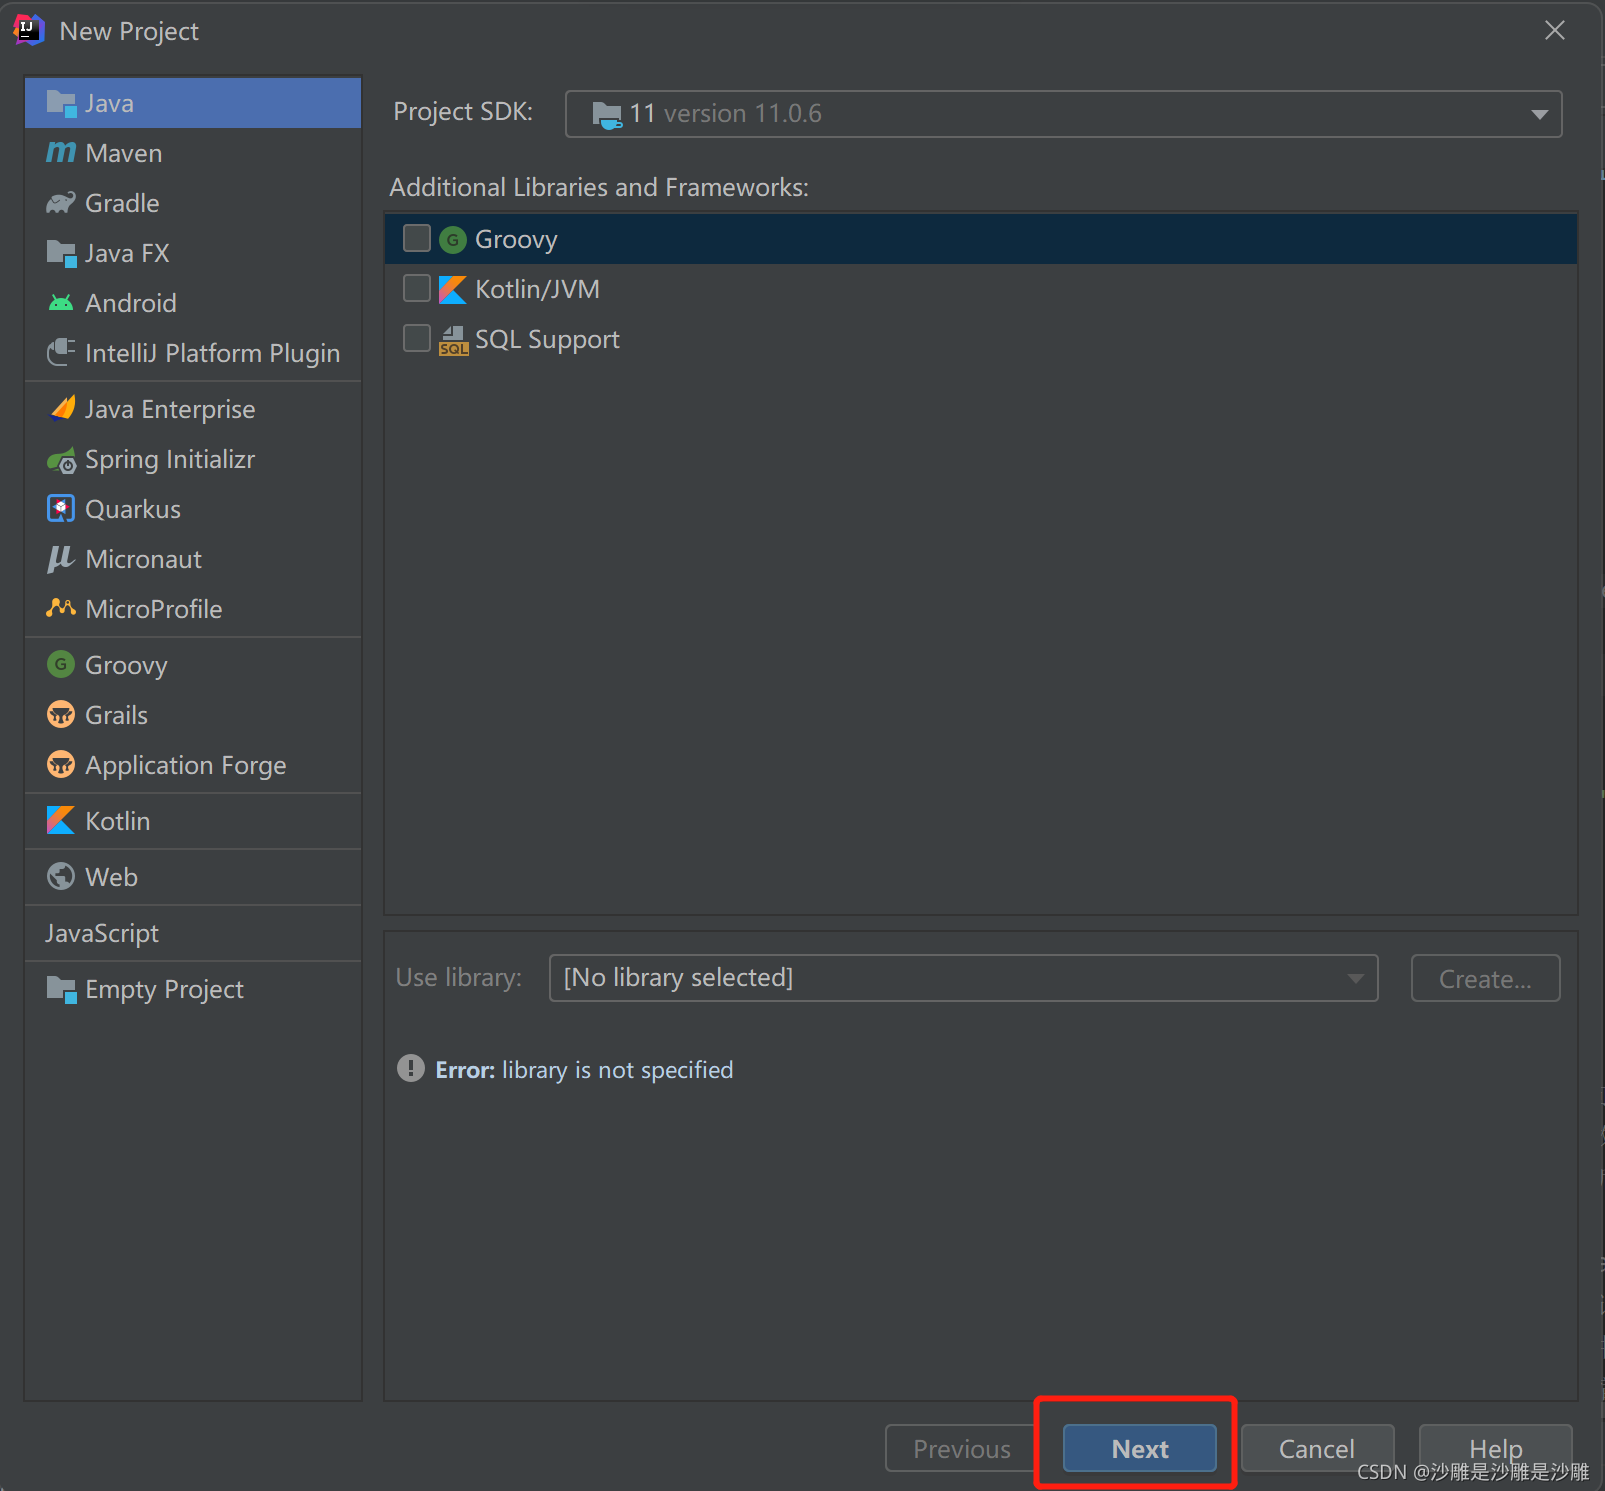Click the Spring Initializr leaf icon

point(61,460)
